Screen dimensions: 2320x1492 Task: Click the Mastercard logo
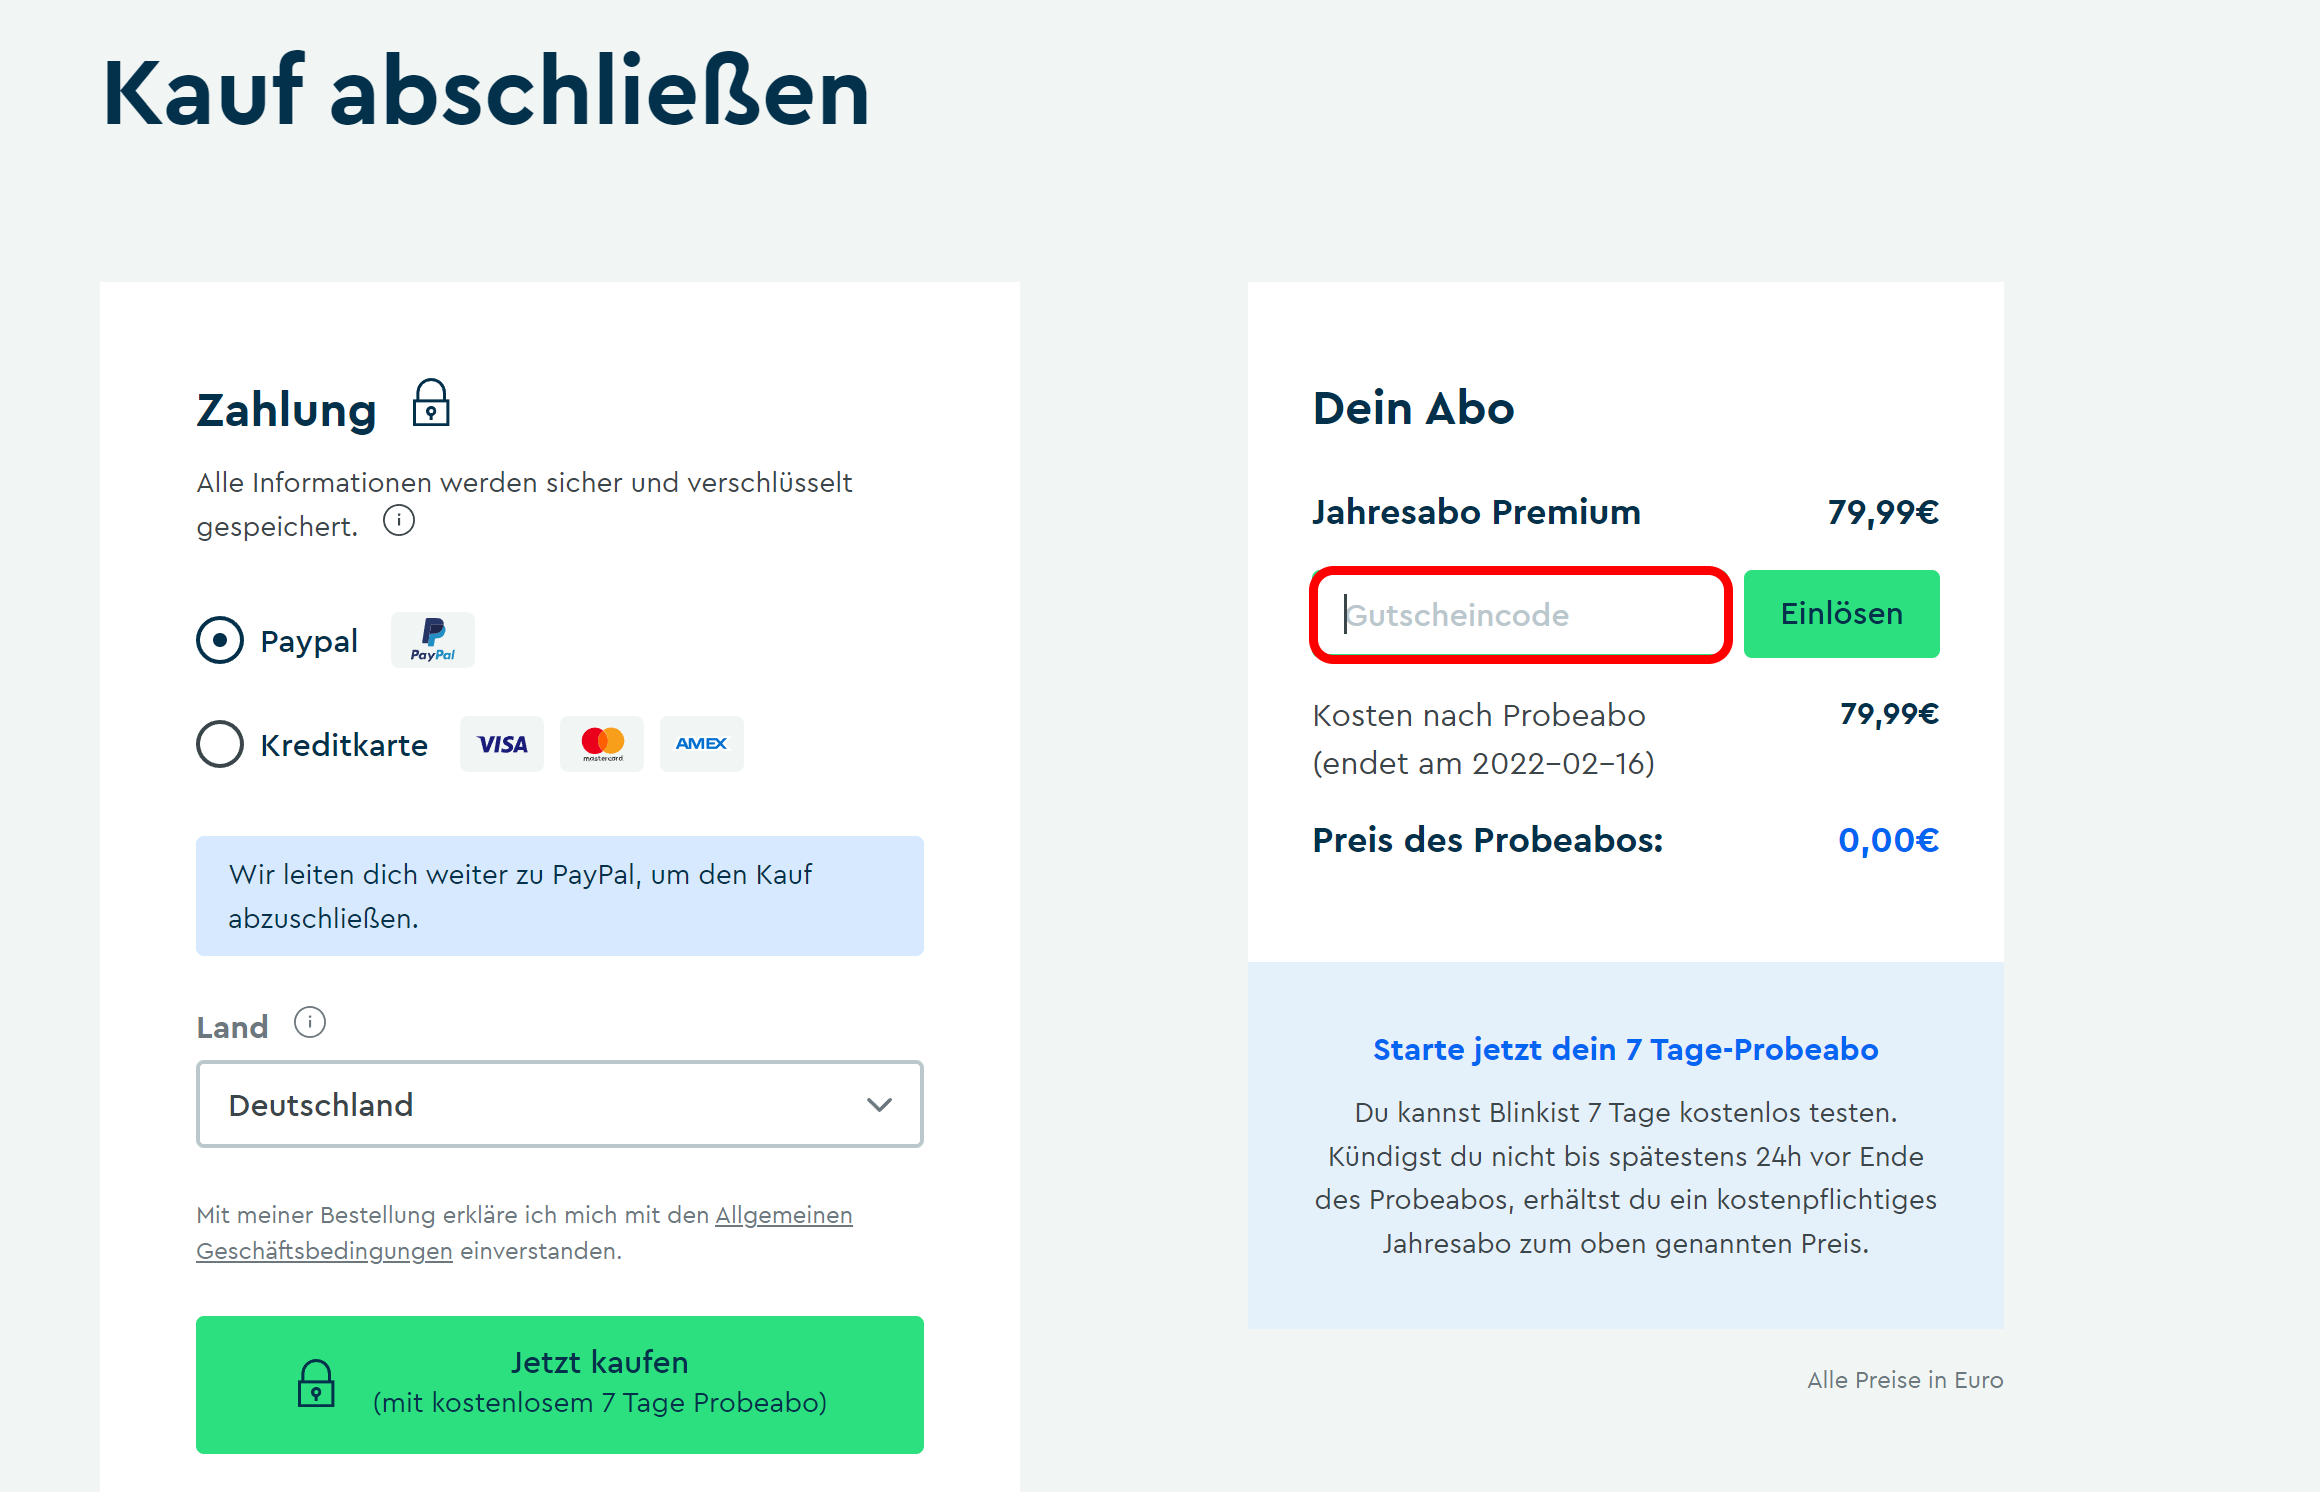(x=602, y=744)
